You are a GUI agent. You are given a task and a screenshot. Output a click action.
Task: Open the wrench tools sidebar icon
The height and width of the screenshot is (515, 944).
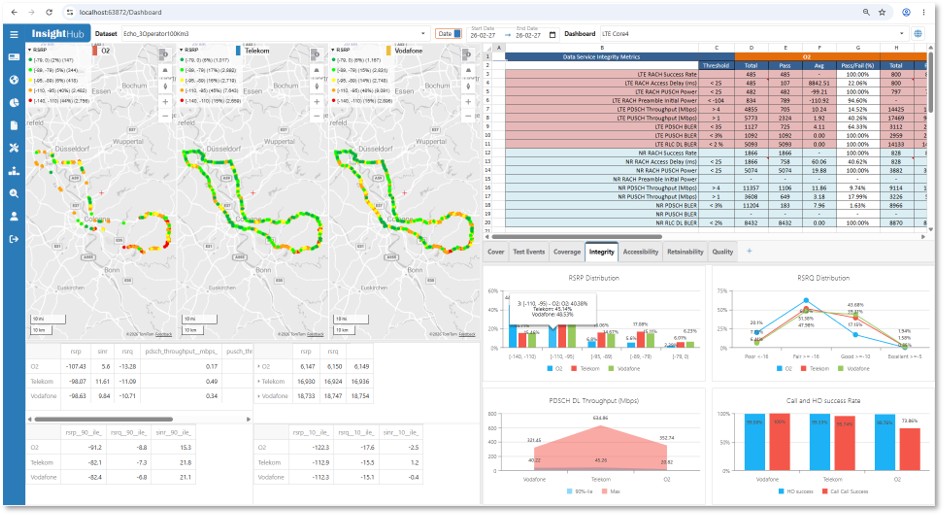(14, 148)
